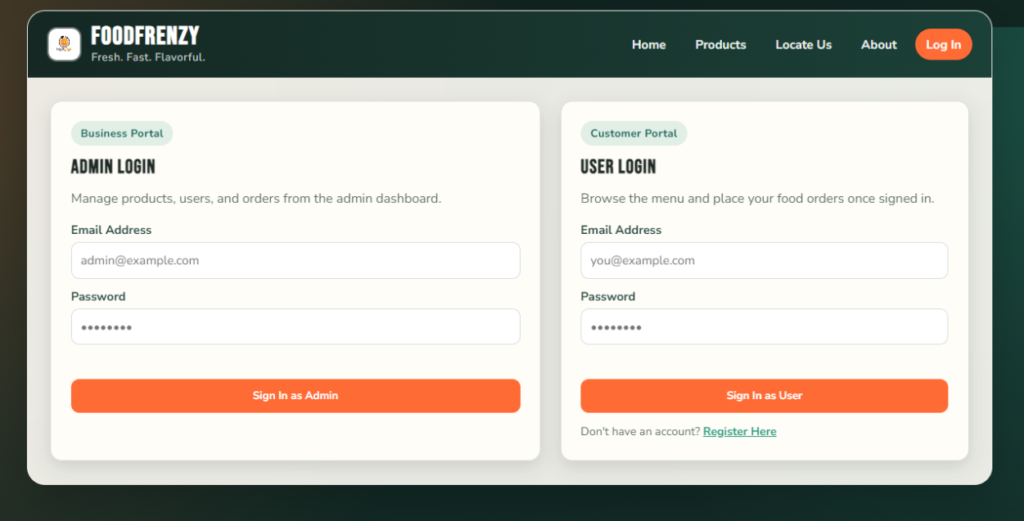Open the Home nav item
The width and height of the screenshot is (1024, 521).
[x=648, y=44]
